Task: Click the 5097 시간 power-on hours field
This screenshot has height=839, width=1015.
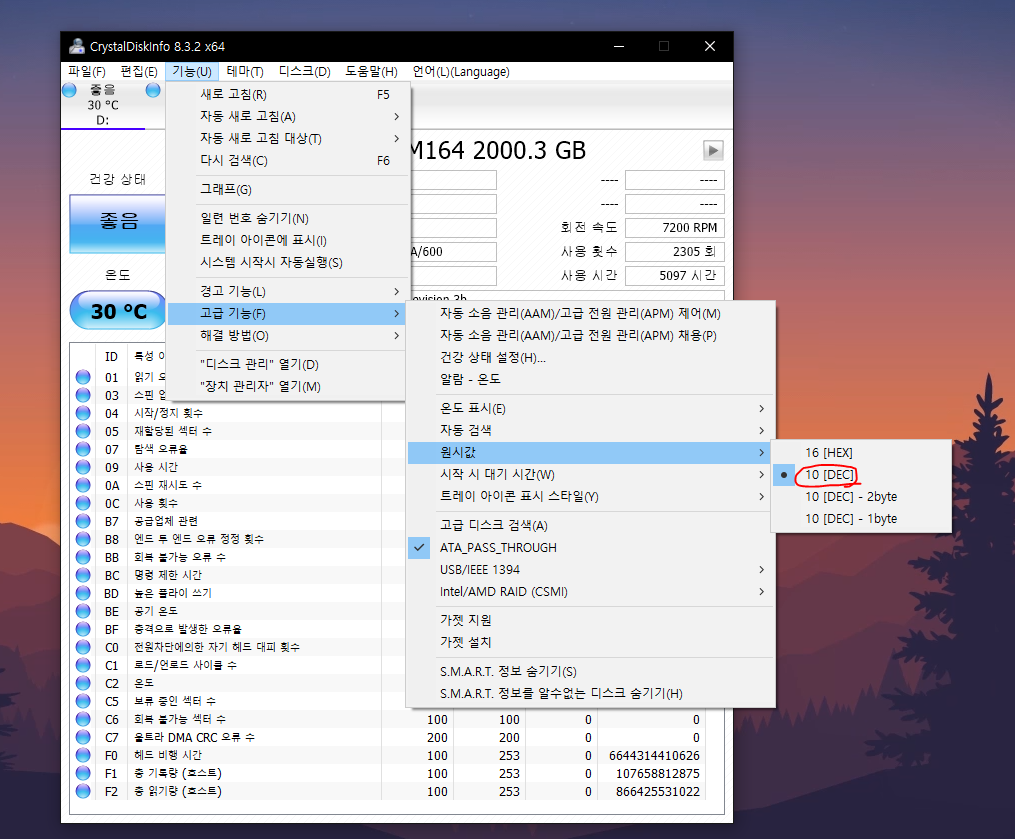Action: coord(675,276)
